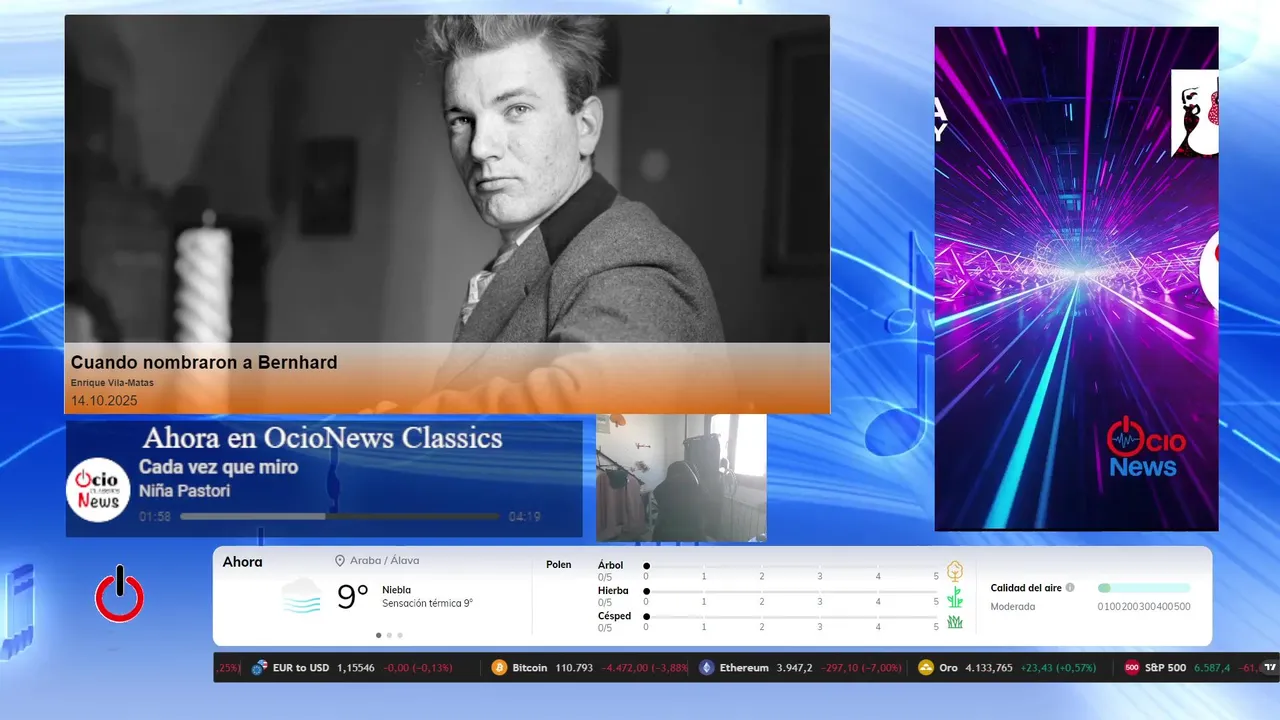Click the webcam room thumbnail
The width and height of the screenshot is (1280, 720).
pyautogui.click(x=681, y=478)
